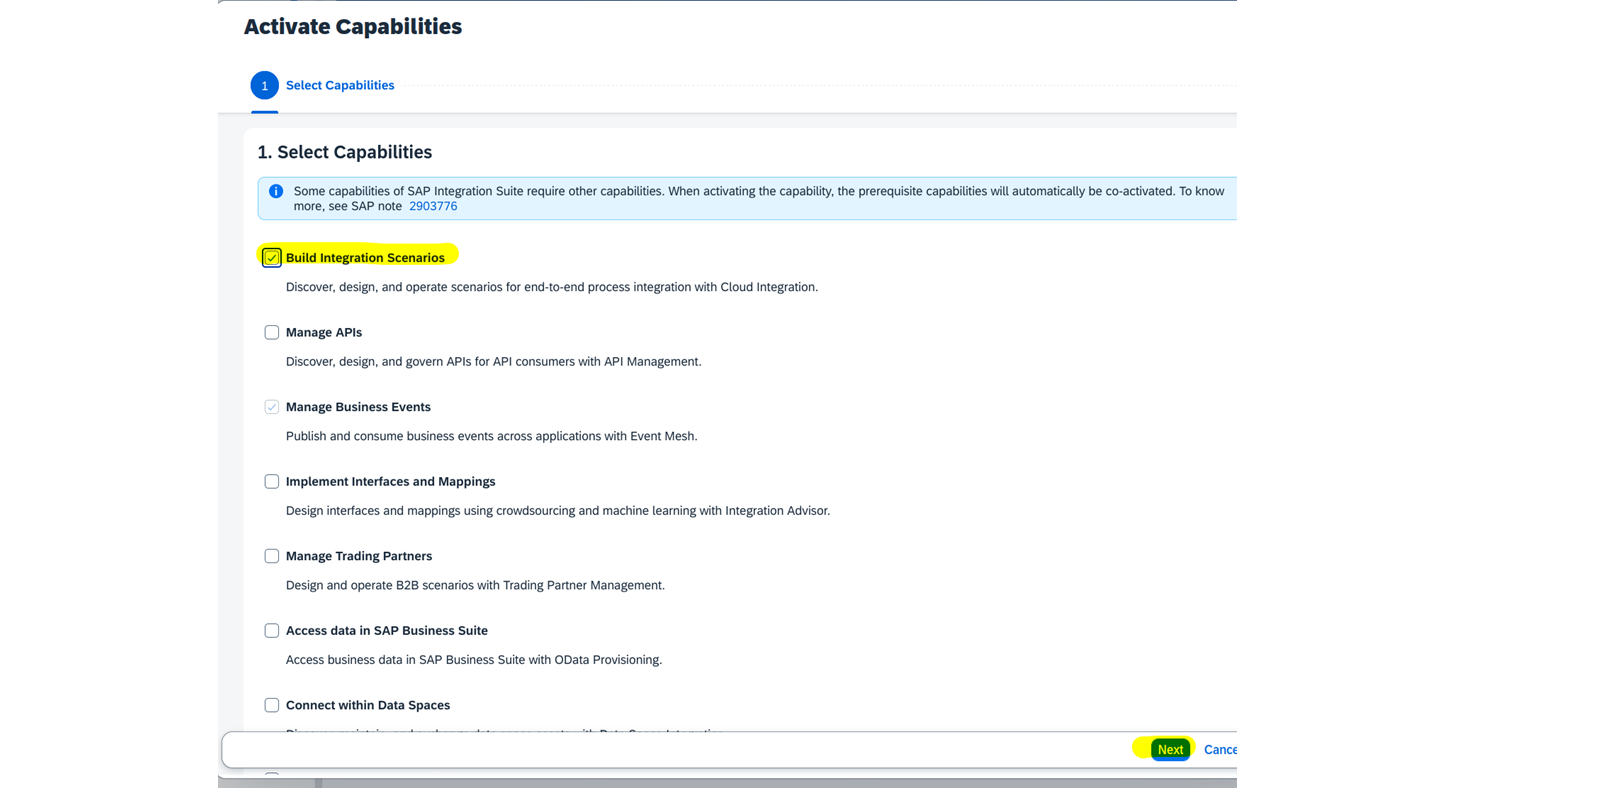Check Implement Interfaces and Mappings

point(271,482)
